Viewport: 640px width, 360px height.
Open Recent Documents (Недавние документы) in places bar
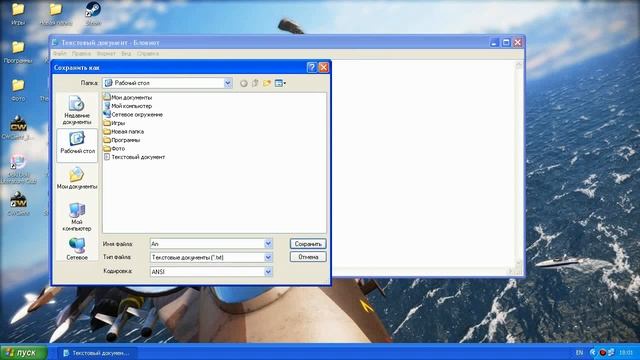[77, 110]
